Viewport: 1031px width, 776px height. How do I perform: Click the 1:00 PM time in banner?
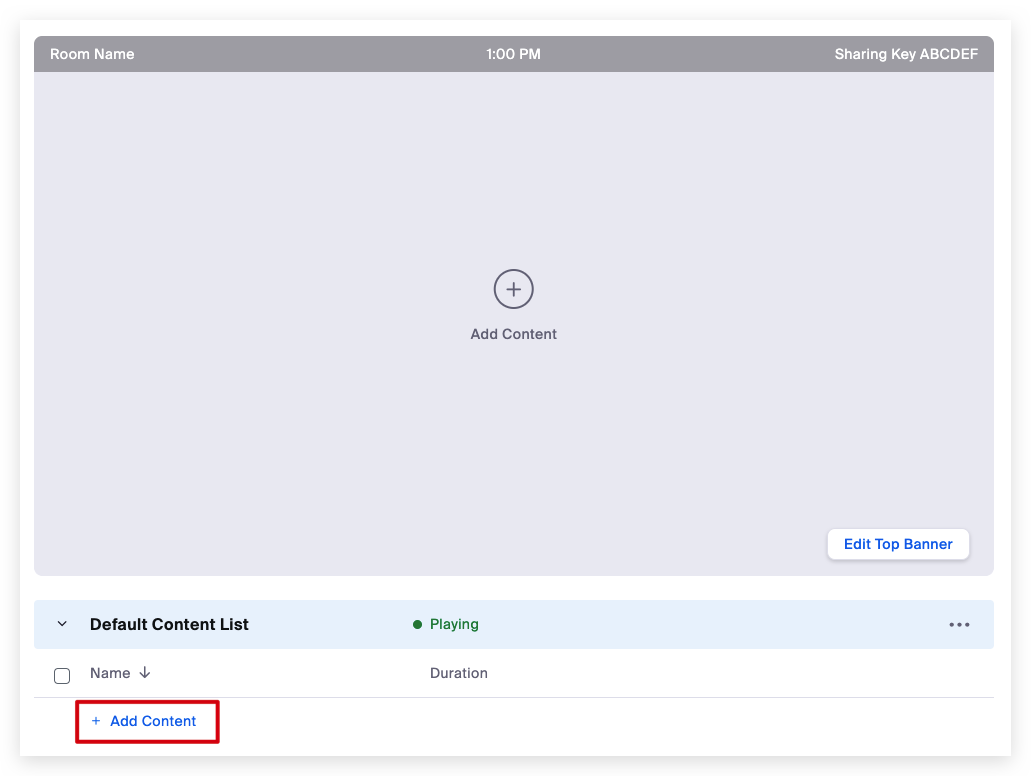tap(513, 54)
